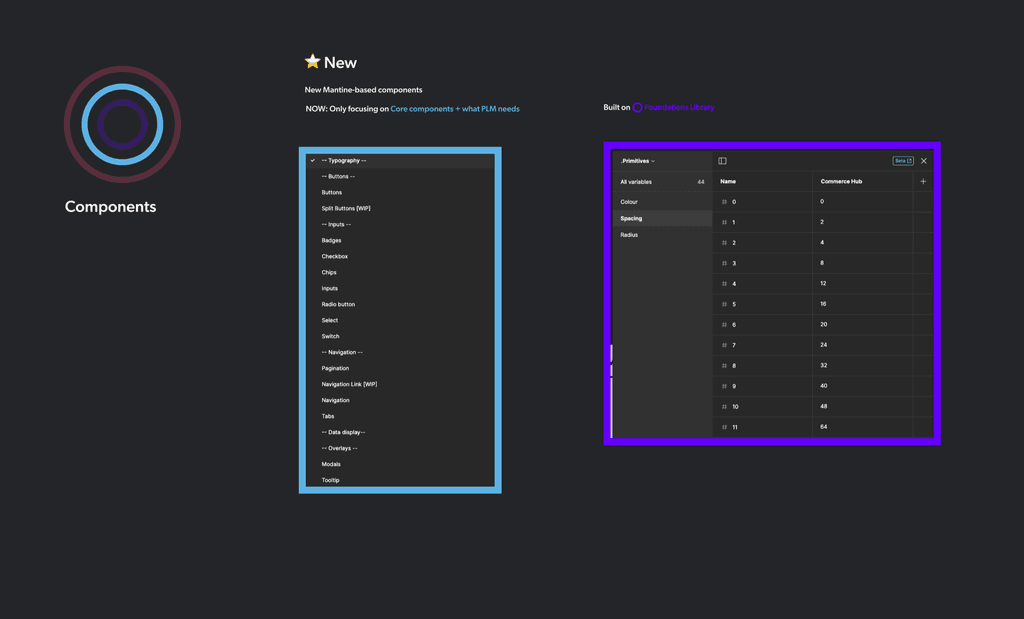Open the Core components link text
1024x619 pixels.
coord(422,109)
